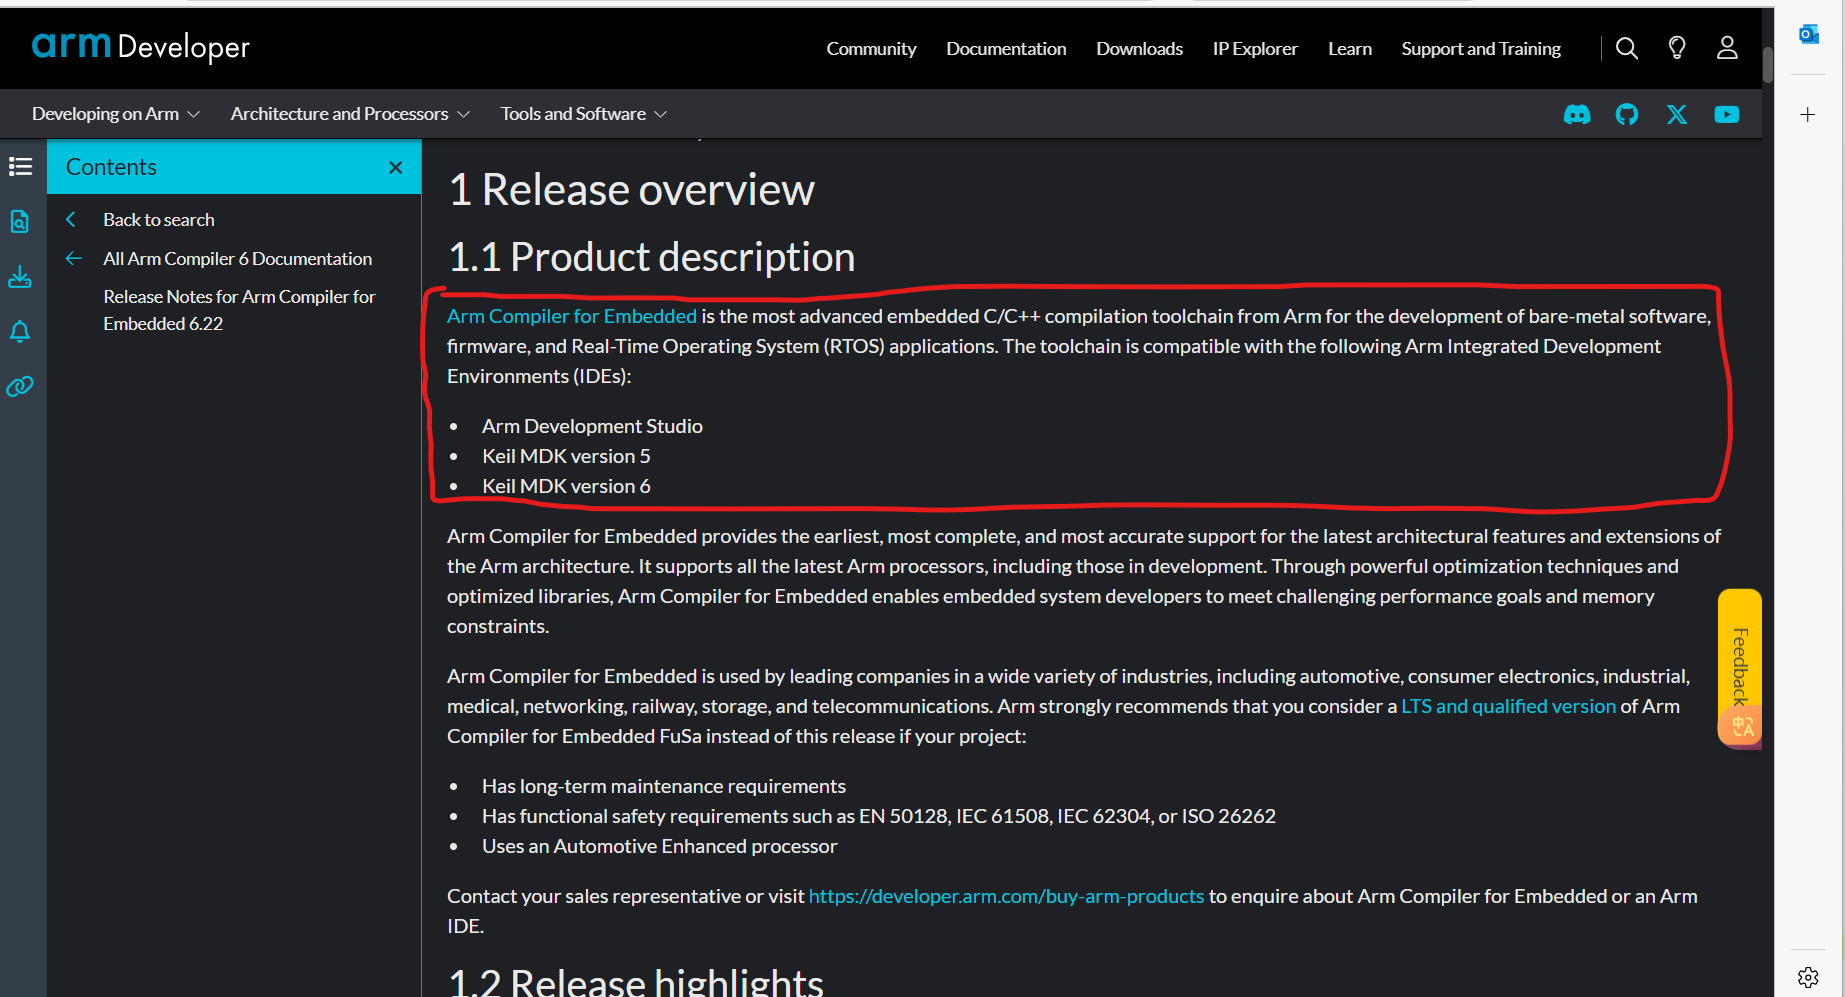Click the Back to search link

tap(159, 219)
